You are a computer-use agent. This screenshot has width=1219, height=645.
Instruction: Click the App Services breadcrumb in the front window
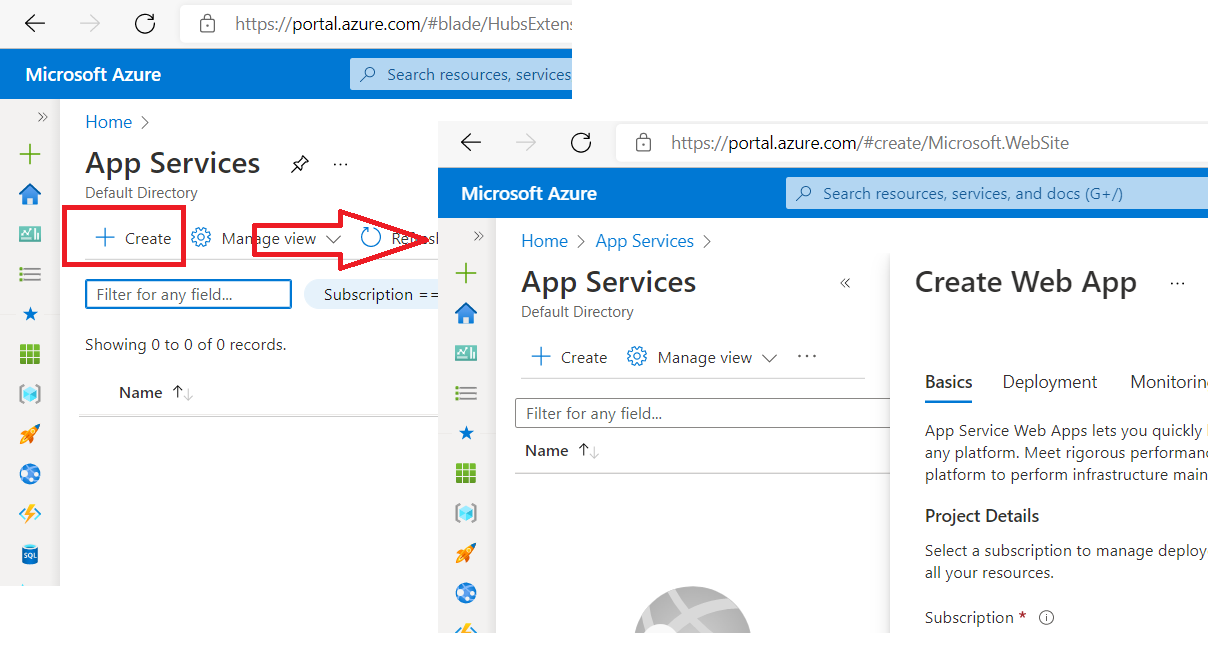(645, 241)
